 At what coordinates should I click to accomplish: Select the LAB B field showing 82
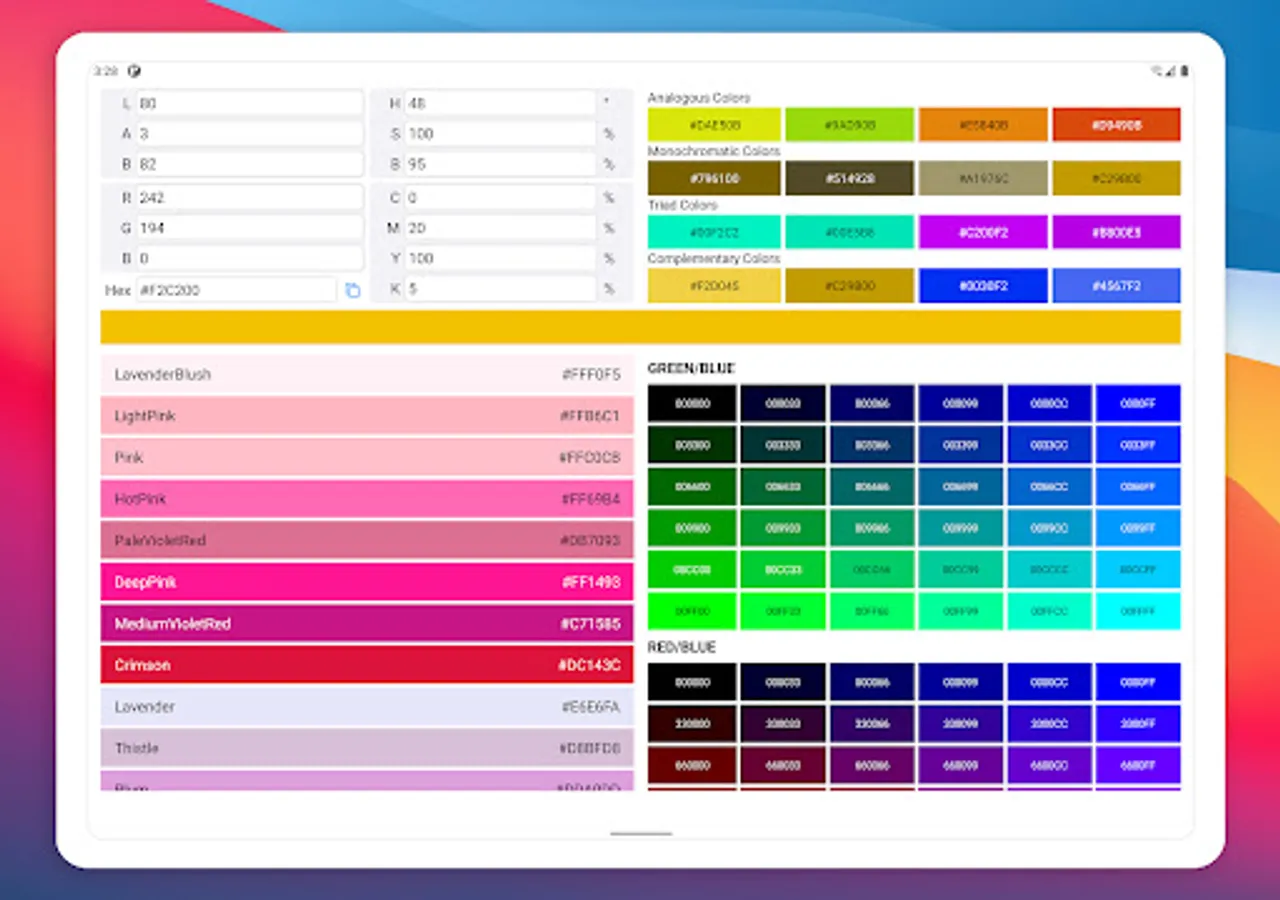point(250,163)
